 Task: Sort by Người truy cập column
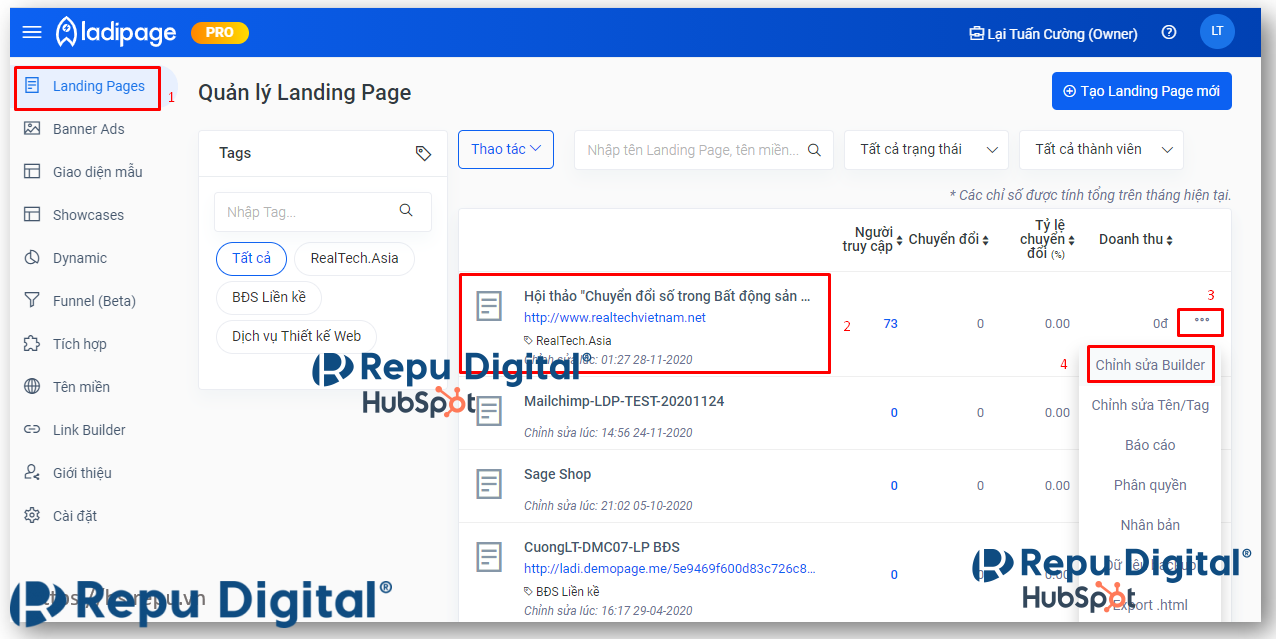(873, 240)
